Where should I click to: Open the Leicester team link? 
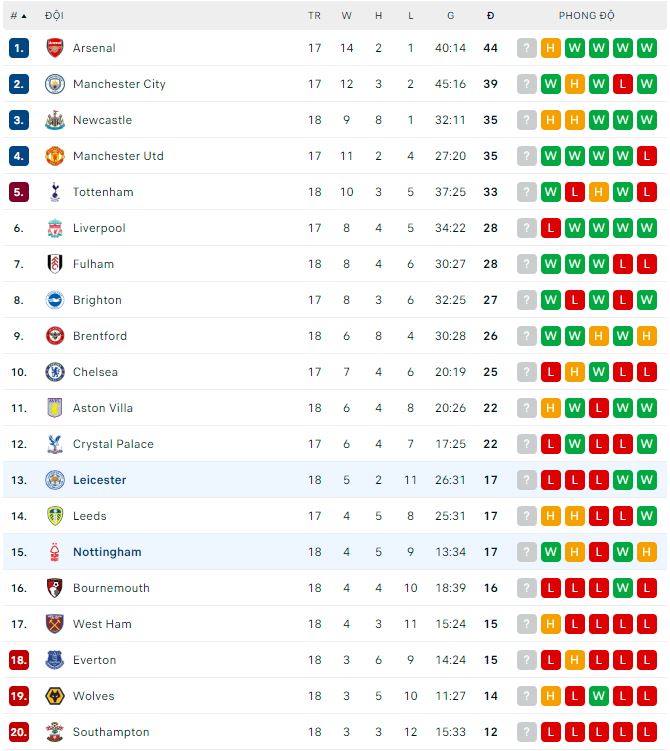(99, 480)
